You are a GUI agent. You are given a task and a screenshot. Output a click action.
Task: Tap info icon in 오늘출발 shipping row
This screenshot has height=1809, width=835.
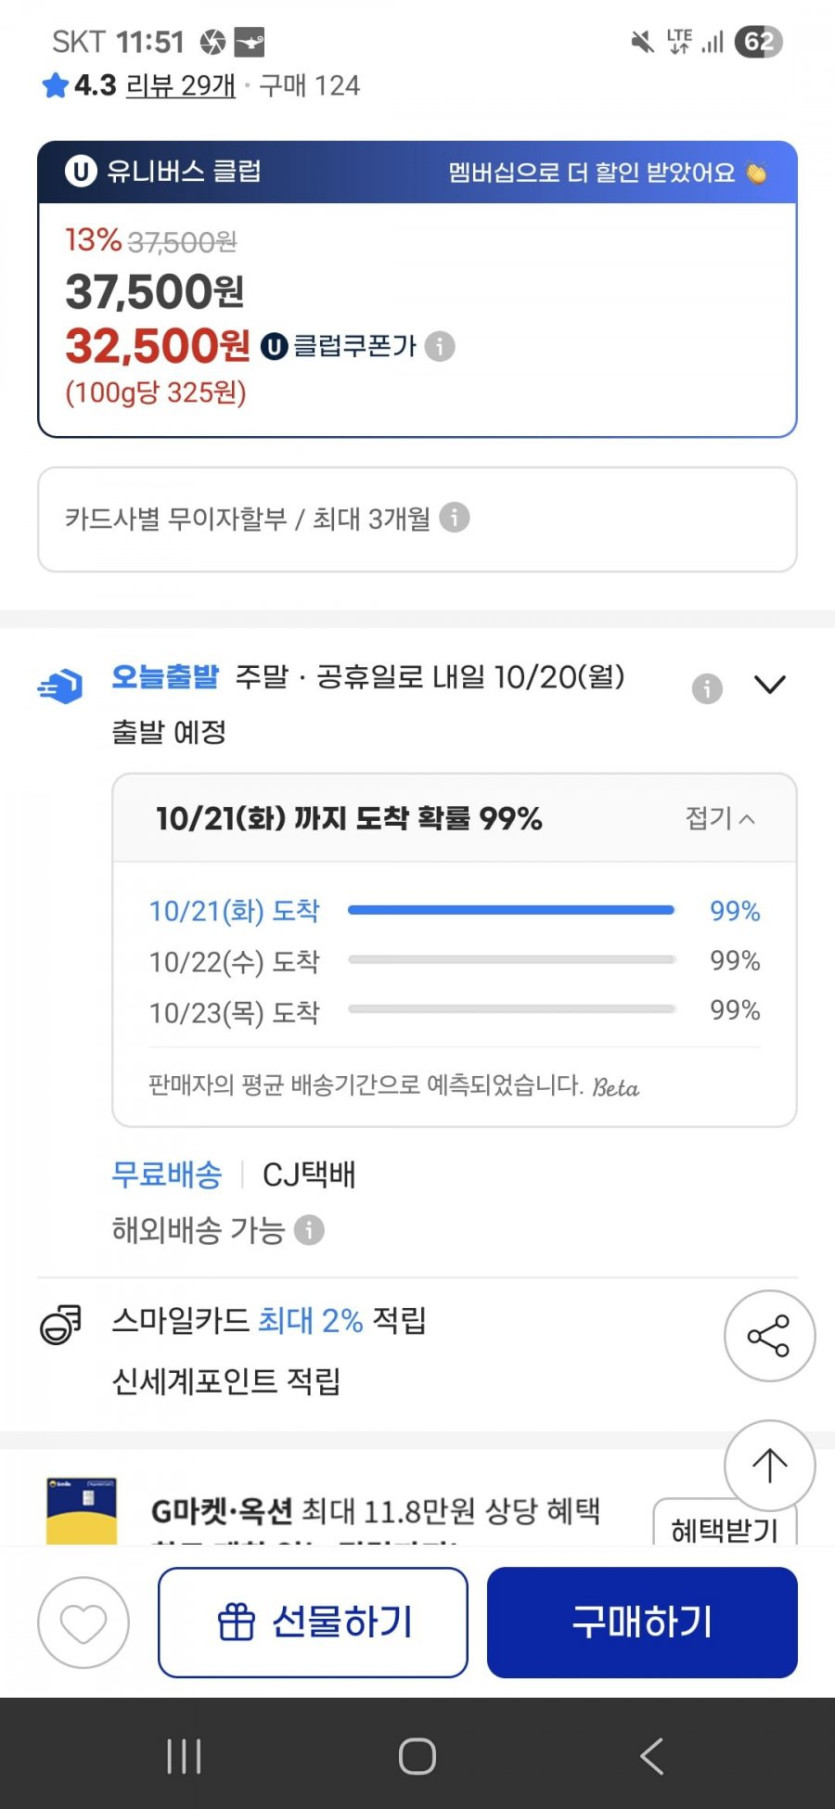pyautogui.click(x=707, y=688)
